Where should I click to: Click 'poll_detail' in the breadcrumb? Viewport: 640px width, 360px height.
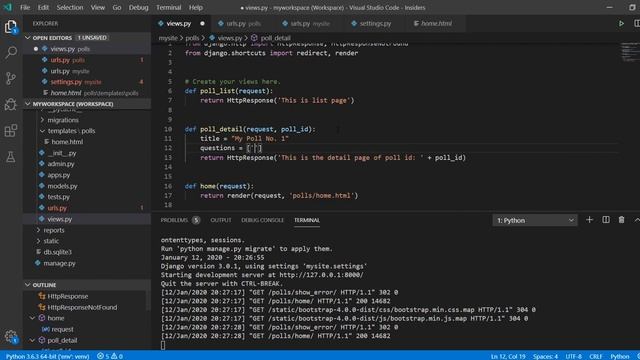point(276,38)
